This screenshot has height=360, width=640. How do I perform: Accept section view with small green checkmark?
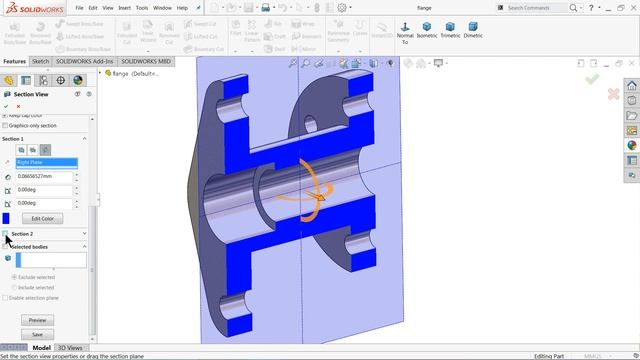(6, 107)
